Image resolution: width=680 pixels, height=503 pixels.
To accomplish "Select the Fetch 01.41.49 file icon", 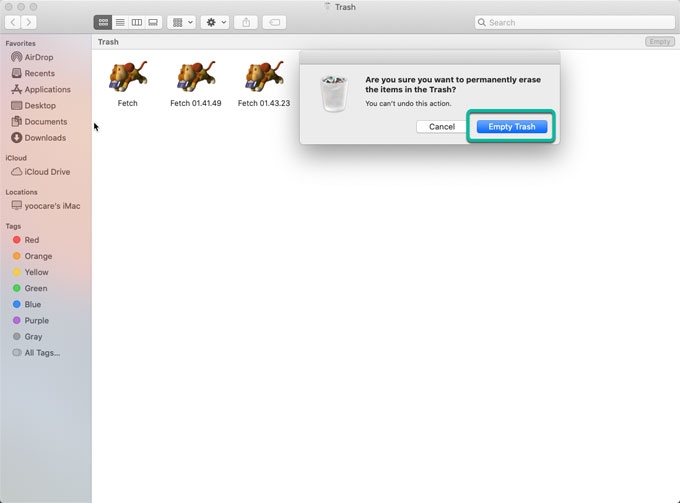I will pos(194,80).
